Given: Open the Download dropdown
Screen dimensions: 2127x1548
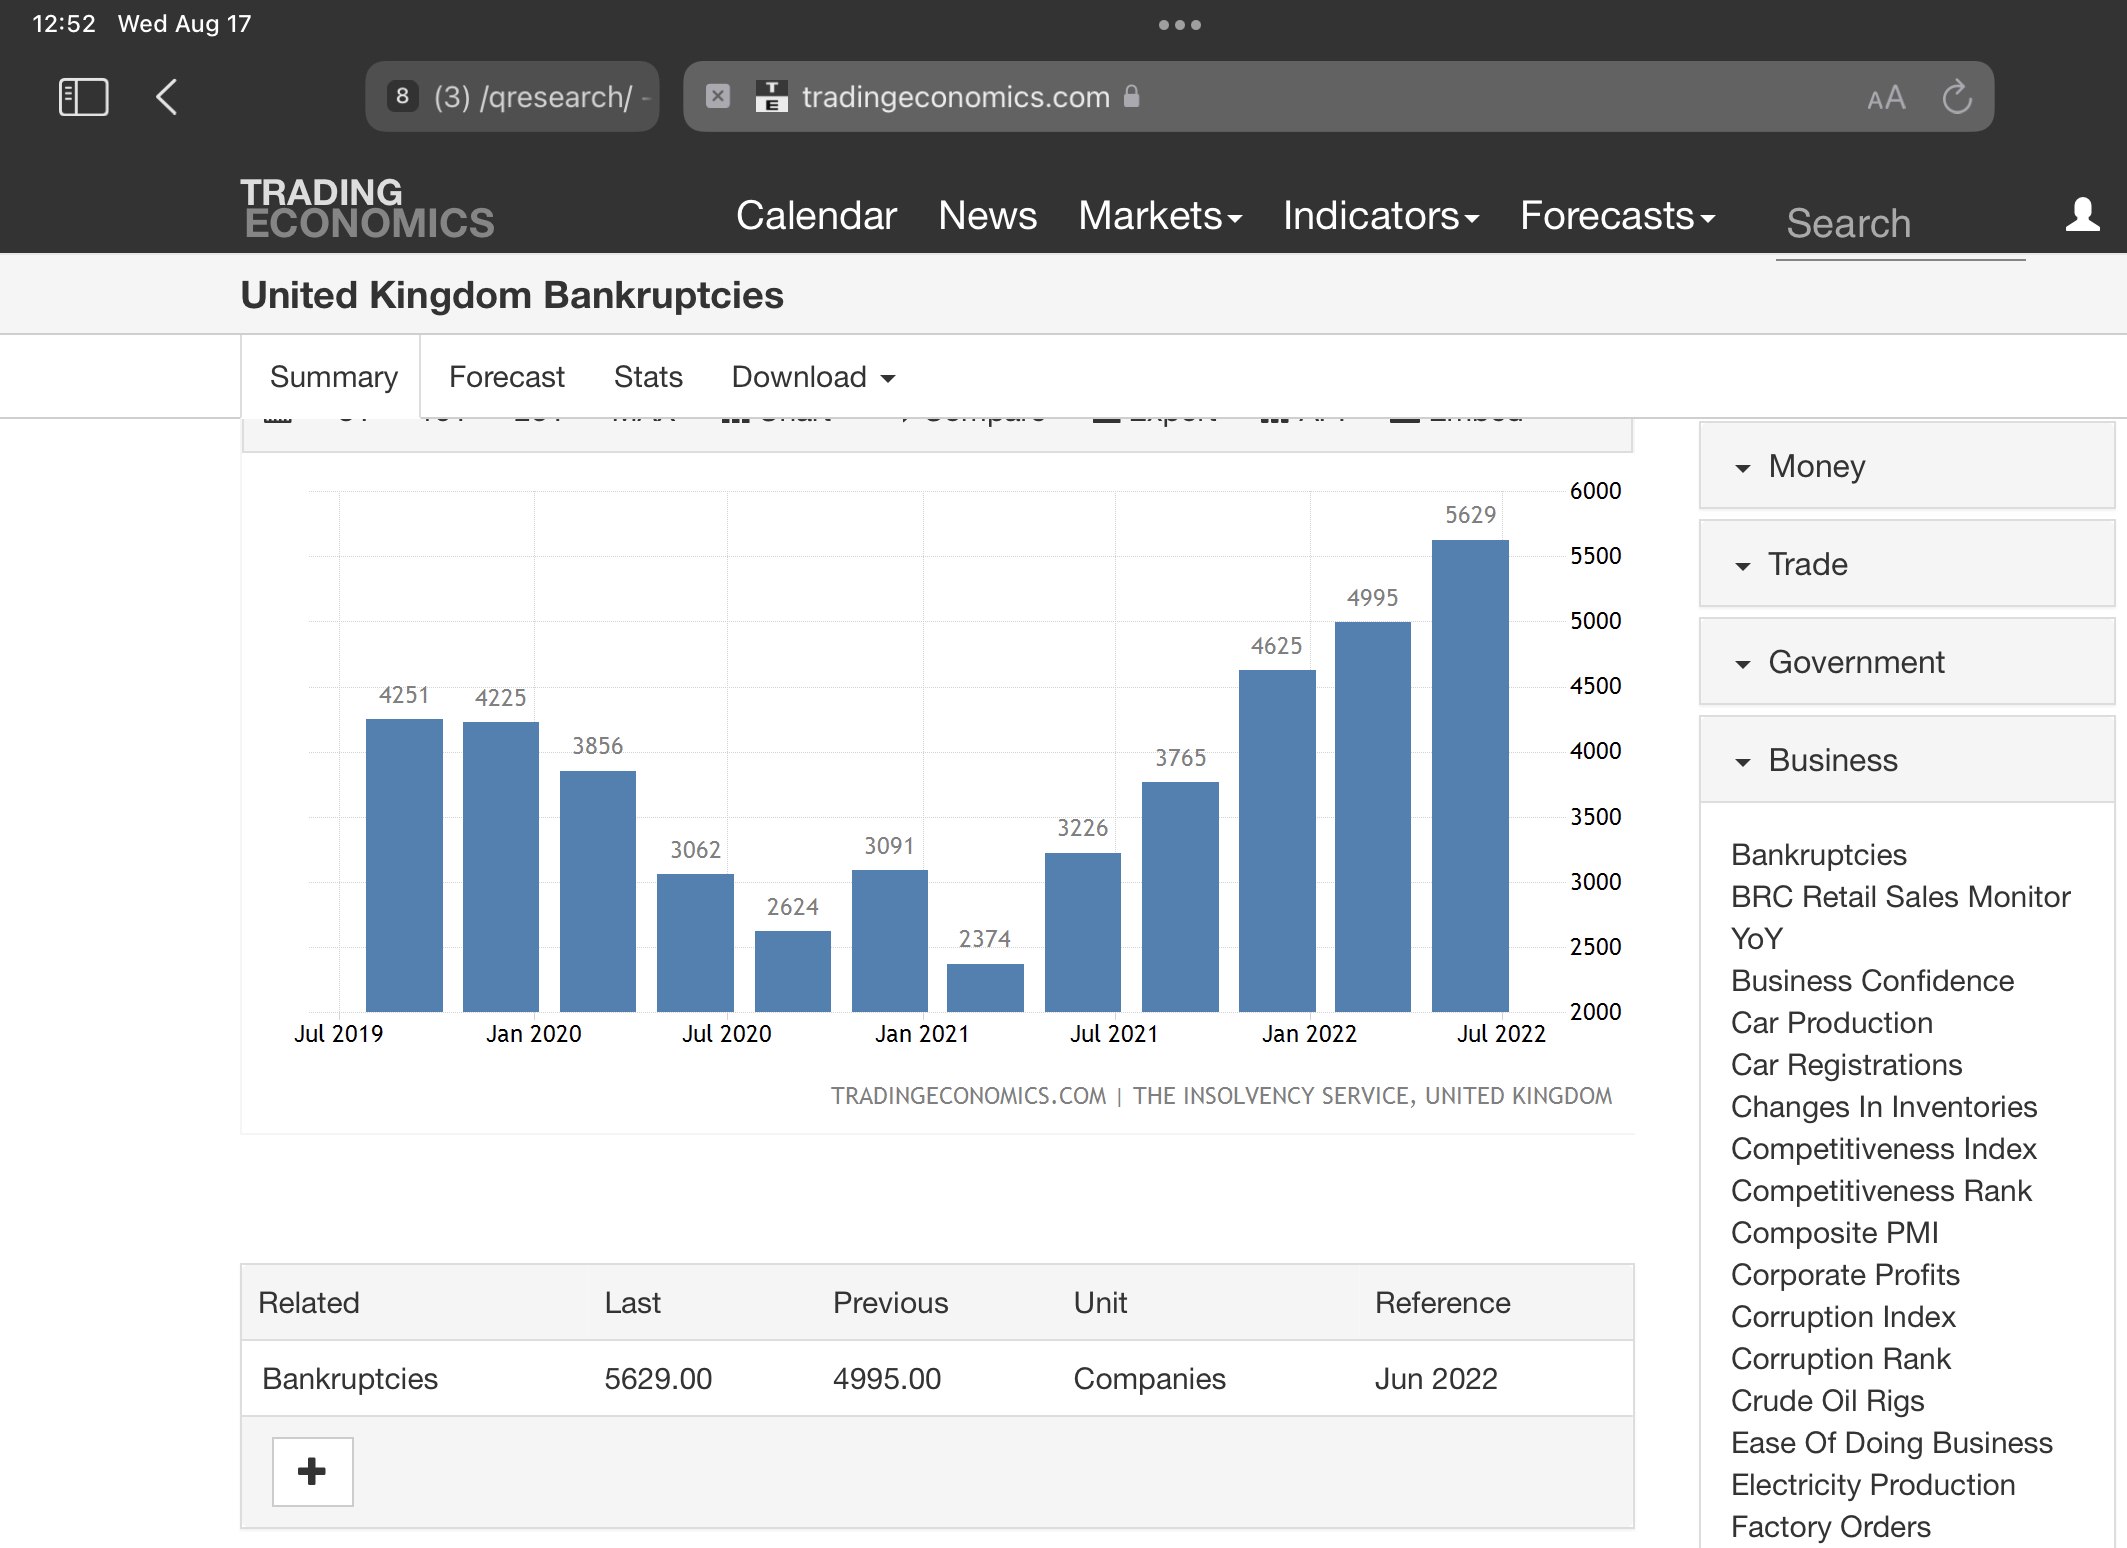Looking at the screenshot, I should [x=814, y=377].
